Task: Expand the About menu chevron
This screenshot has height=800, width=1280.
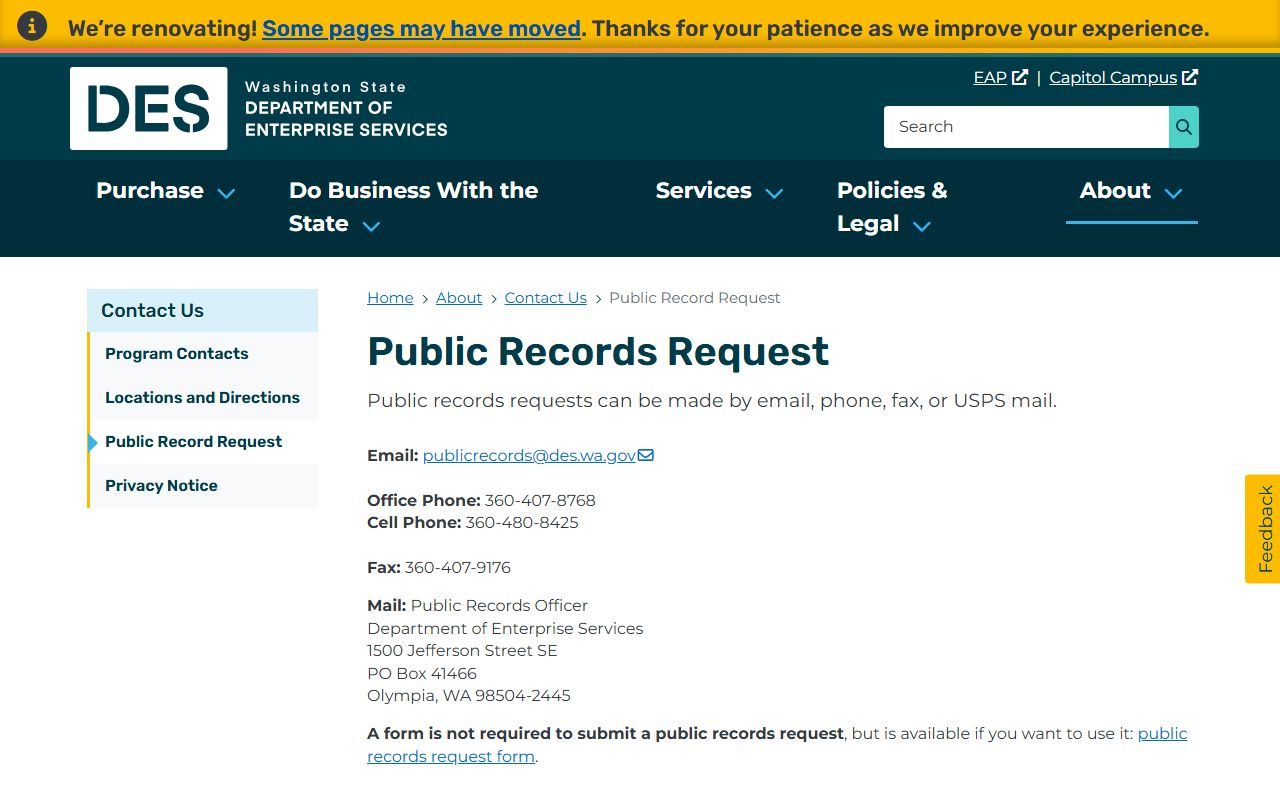Action: [1174, 193]
